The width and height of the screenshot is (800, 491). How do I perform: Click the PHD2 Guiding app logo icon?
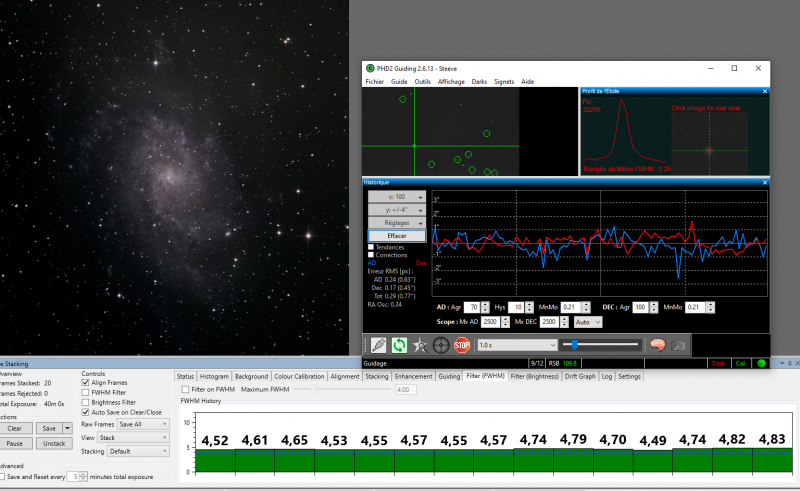tap(370, 68)
